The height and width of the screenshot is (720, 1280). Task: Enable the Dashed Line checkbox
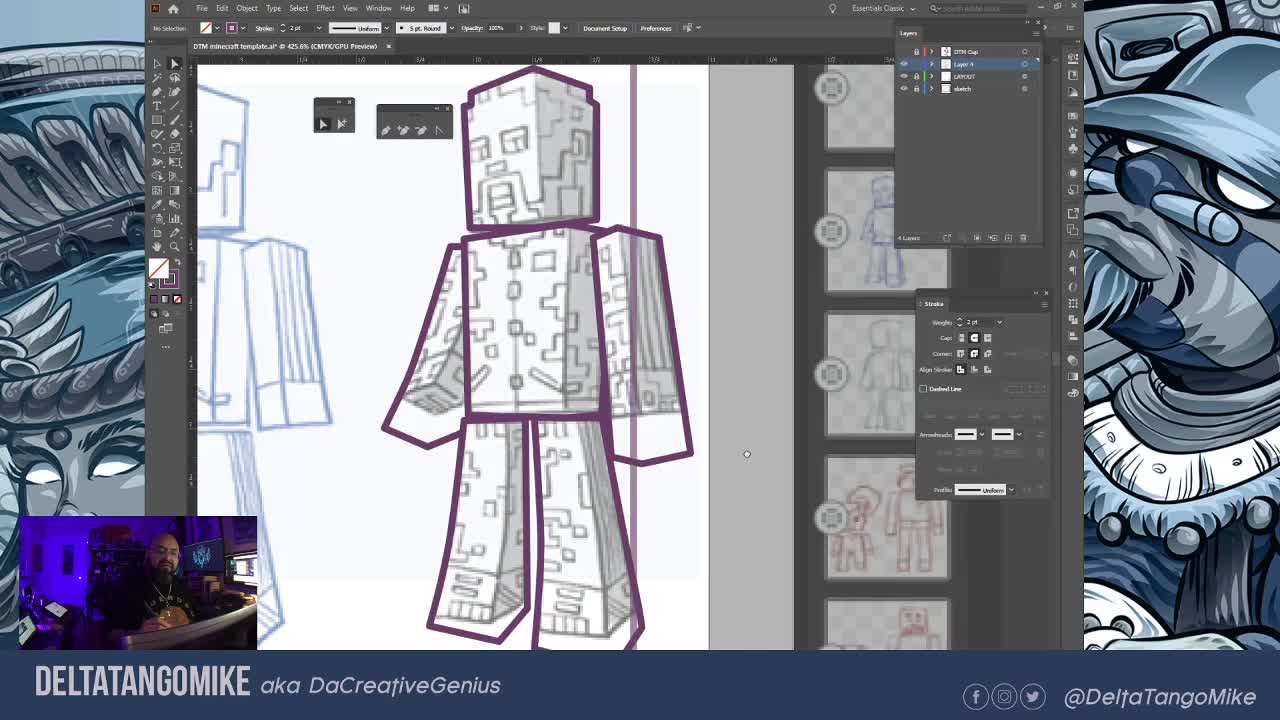(x=923, y=389)
